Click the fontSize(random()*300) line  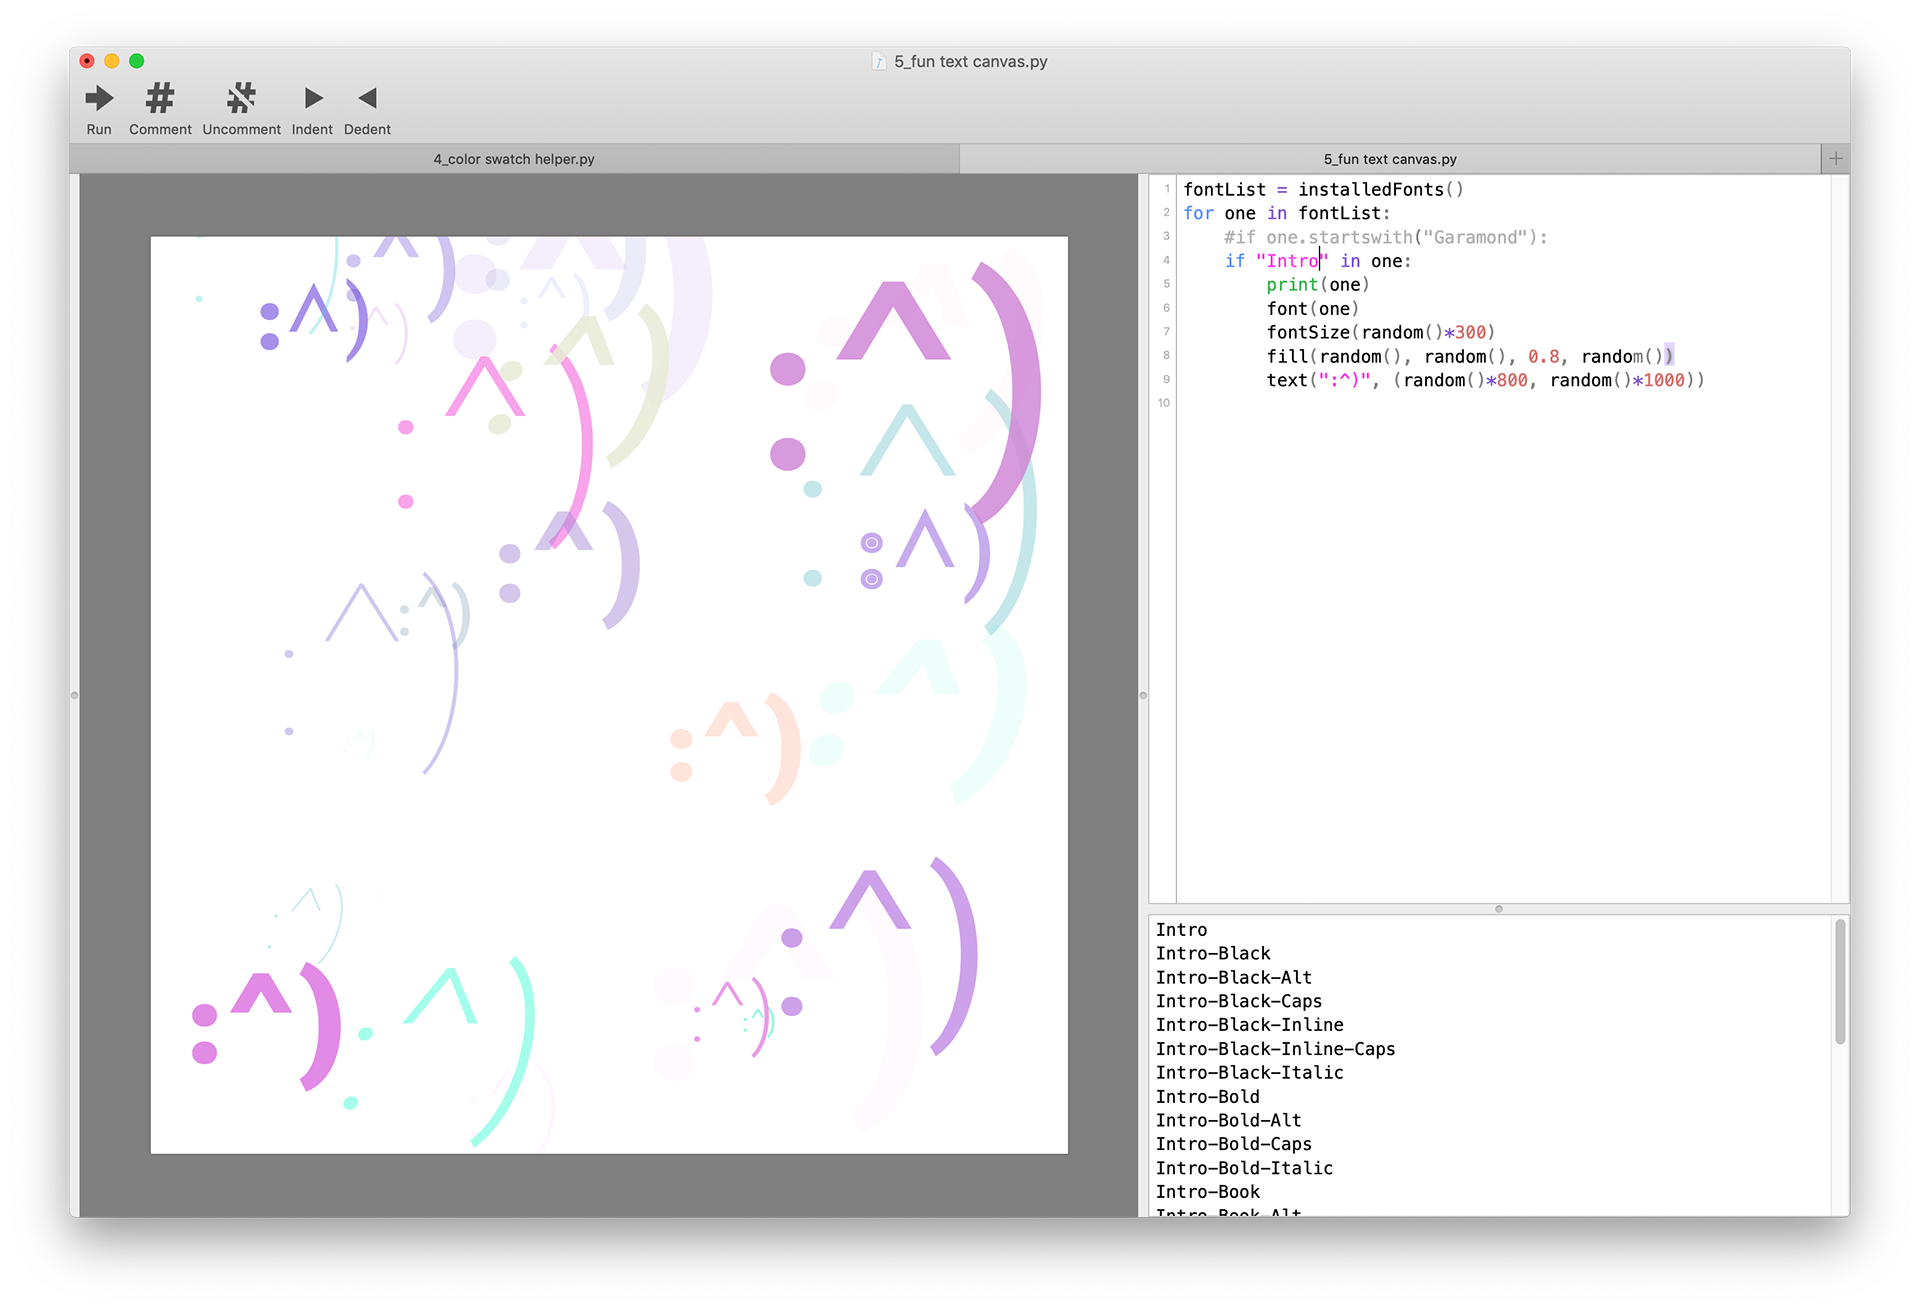coord(1381,333)
